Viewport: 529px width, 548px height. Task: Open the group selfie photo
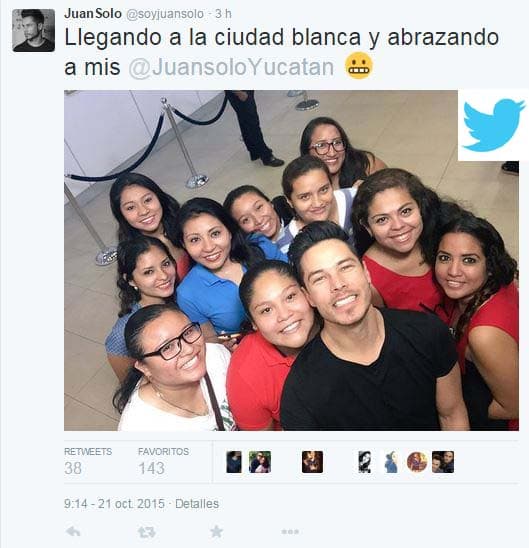pyautogui.click(x=291, y=260)
